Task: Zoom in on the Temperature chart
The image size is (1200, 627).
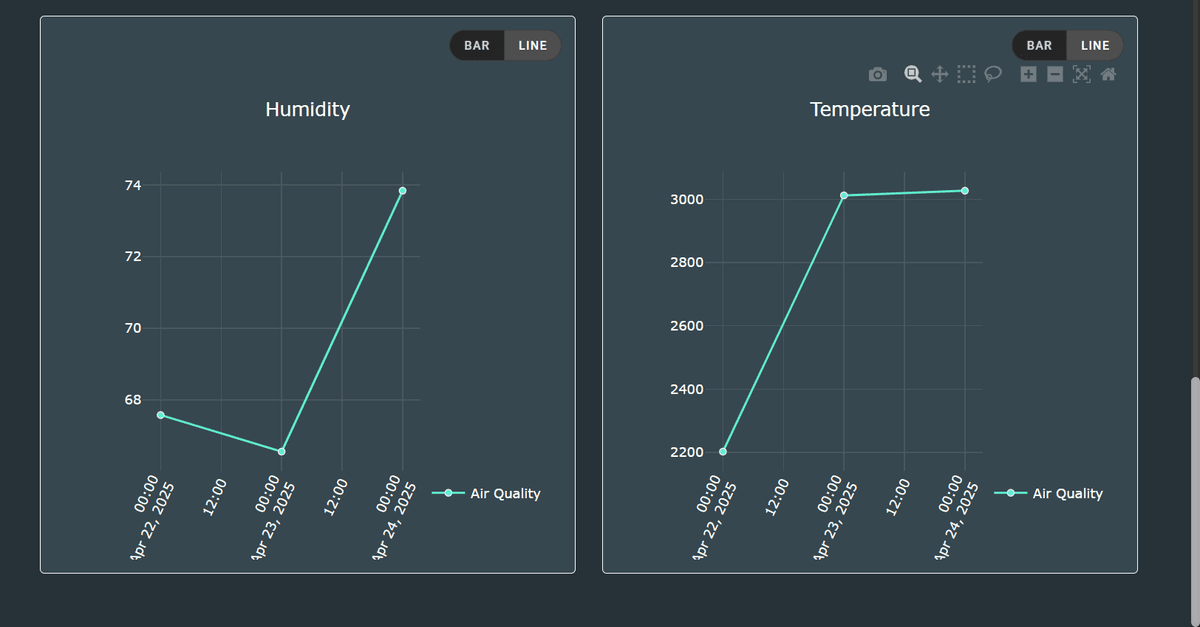Action: coord(1028,74)
